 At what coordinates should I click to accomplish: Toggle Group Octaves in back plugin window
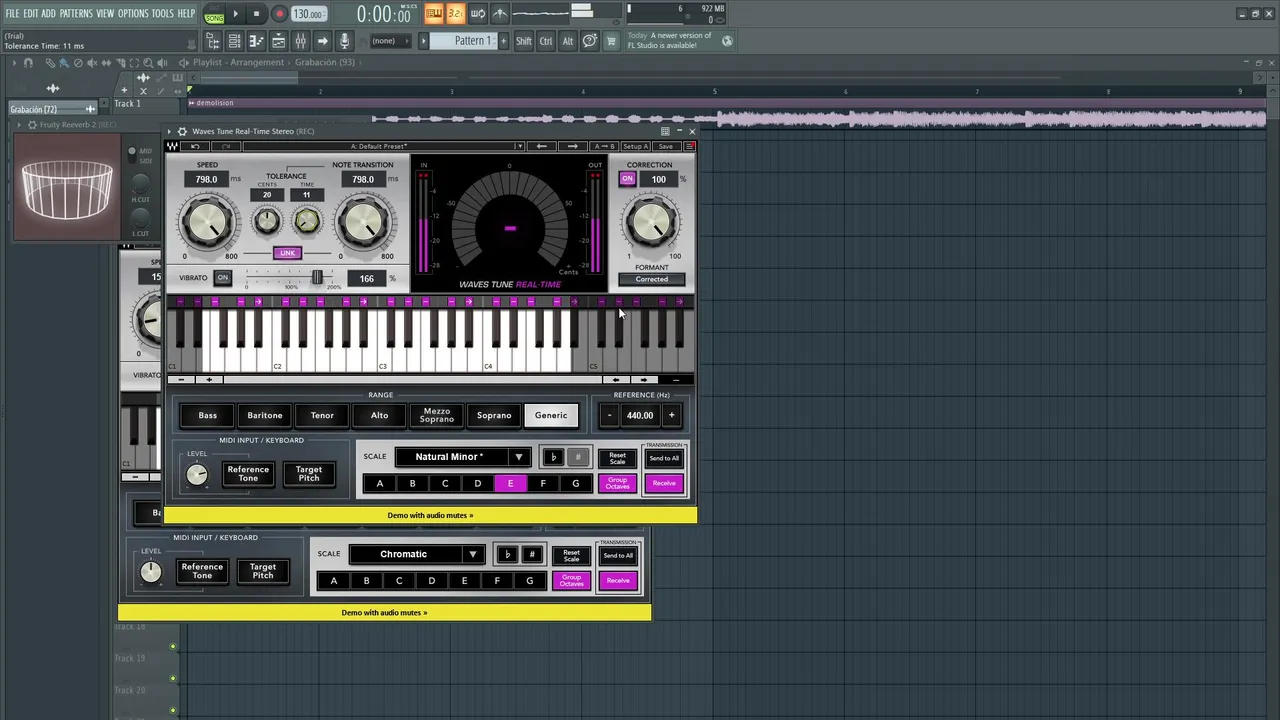click(x=571, y=580)
